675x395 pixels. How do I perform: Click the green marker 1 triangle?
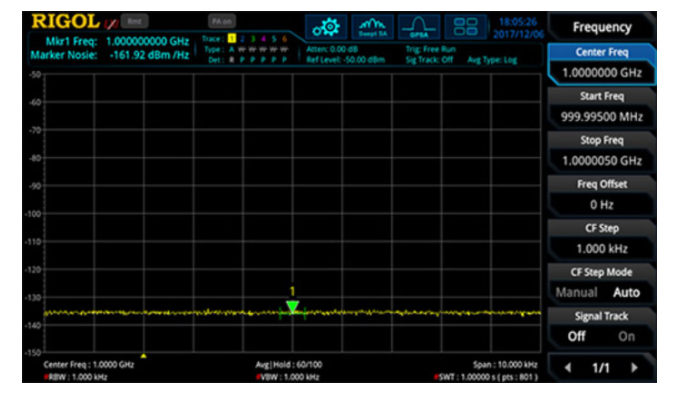click(292, 307)
